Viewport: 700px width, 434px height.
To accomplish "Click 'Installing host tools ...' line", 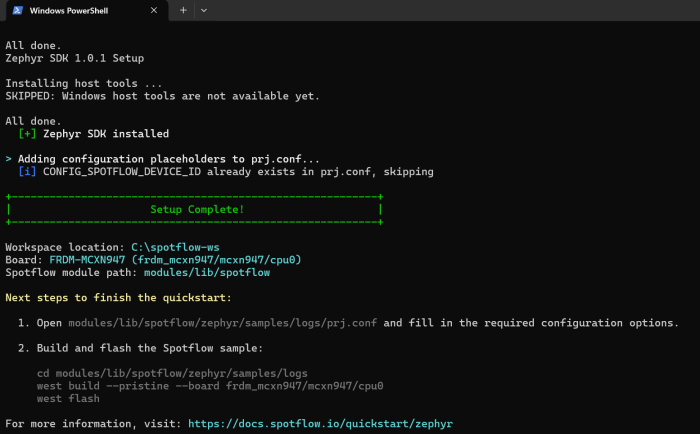I will tap(83, 83).
